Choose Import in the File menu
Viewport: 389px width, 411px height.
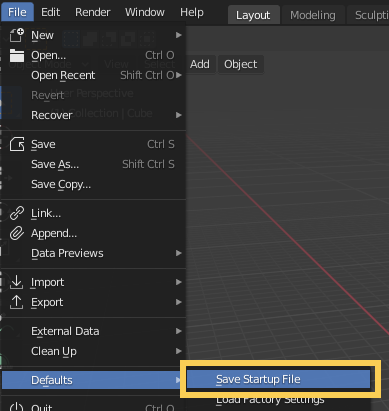(93, 282)
